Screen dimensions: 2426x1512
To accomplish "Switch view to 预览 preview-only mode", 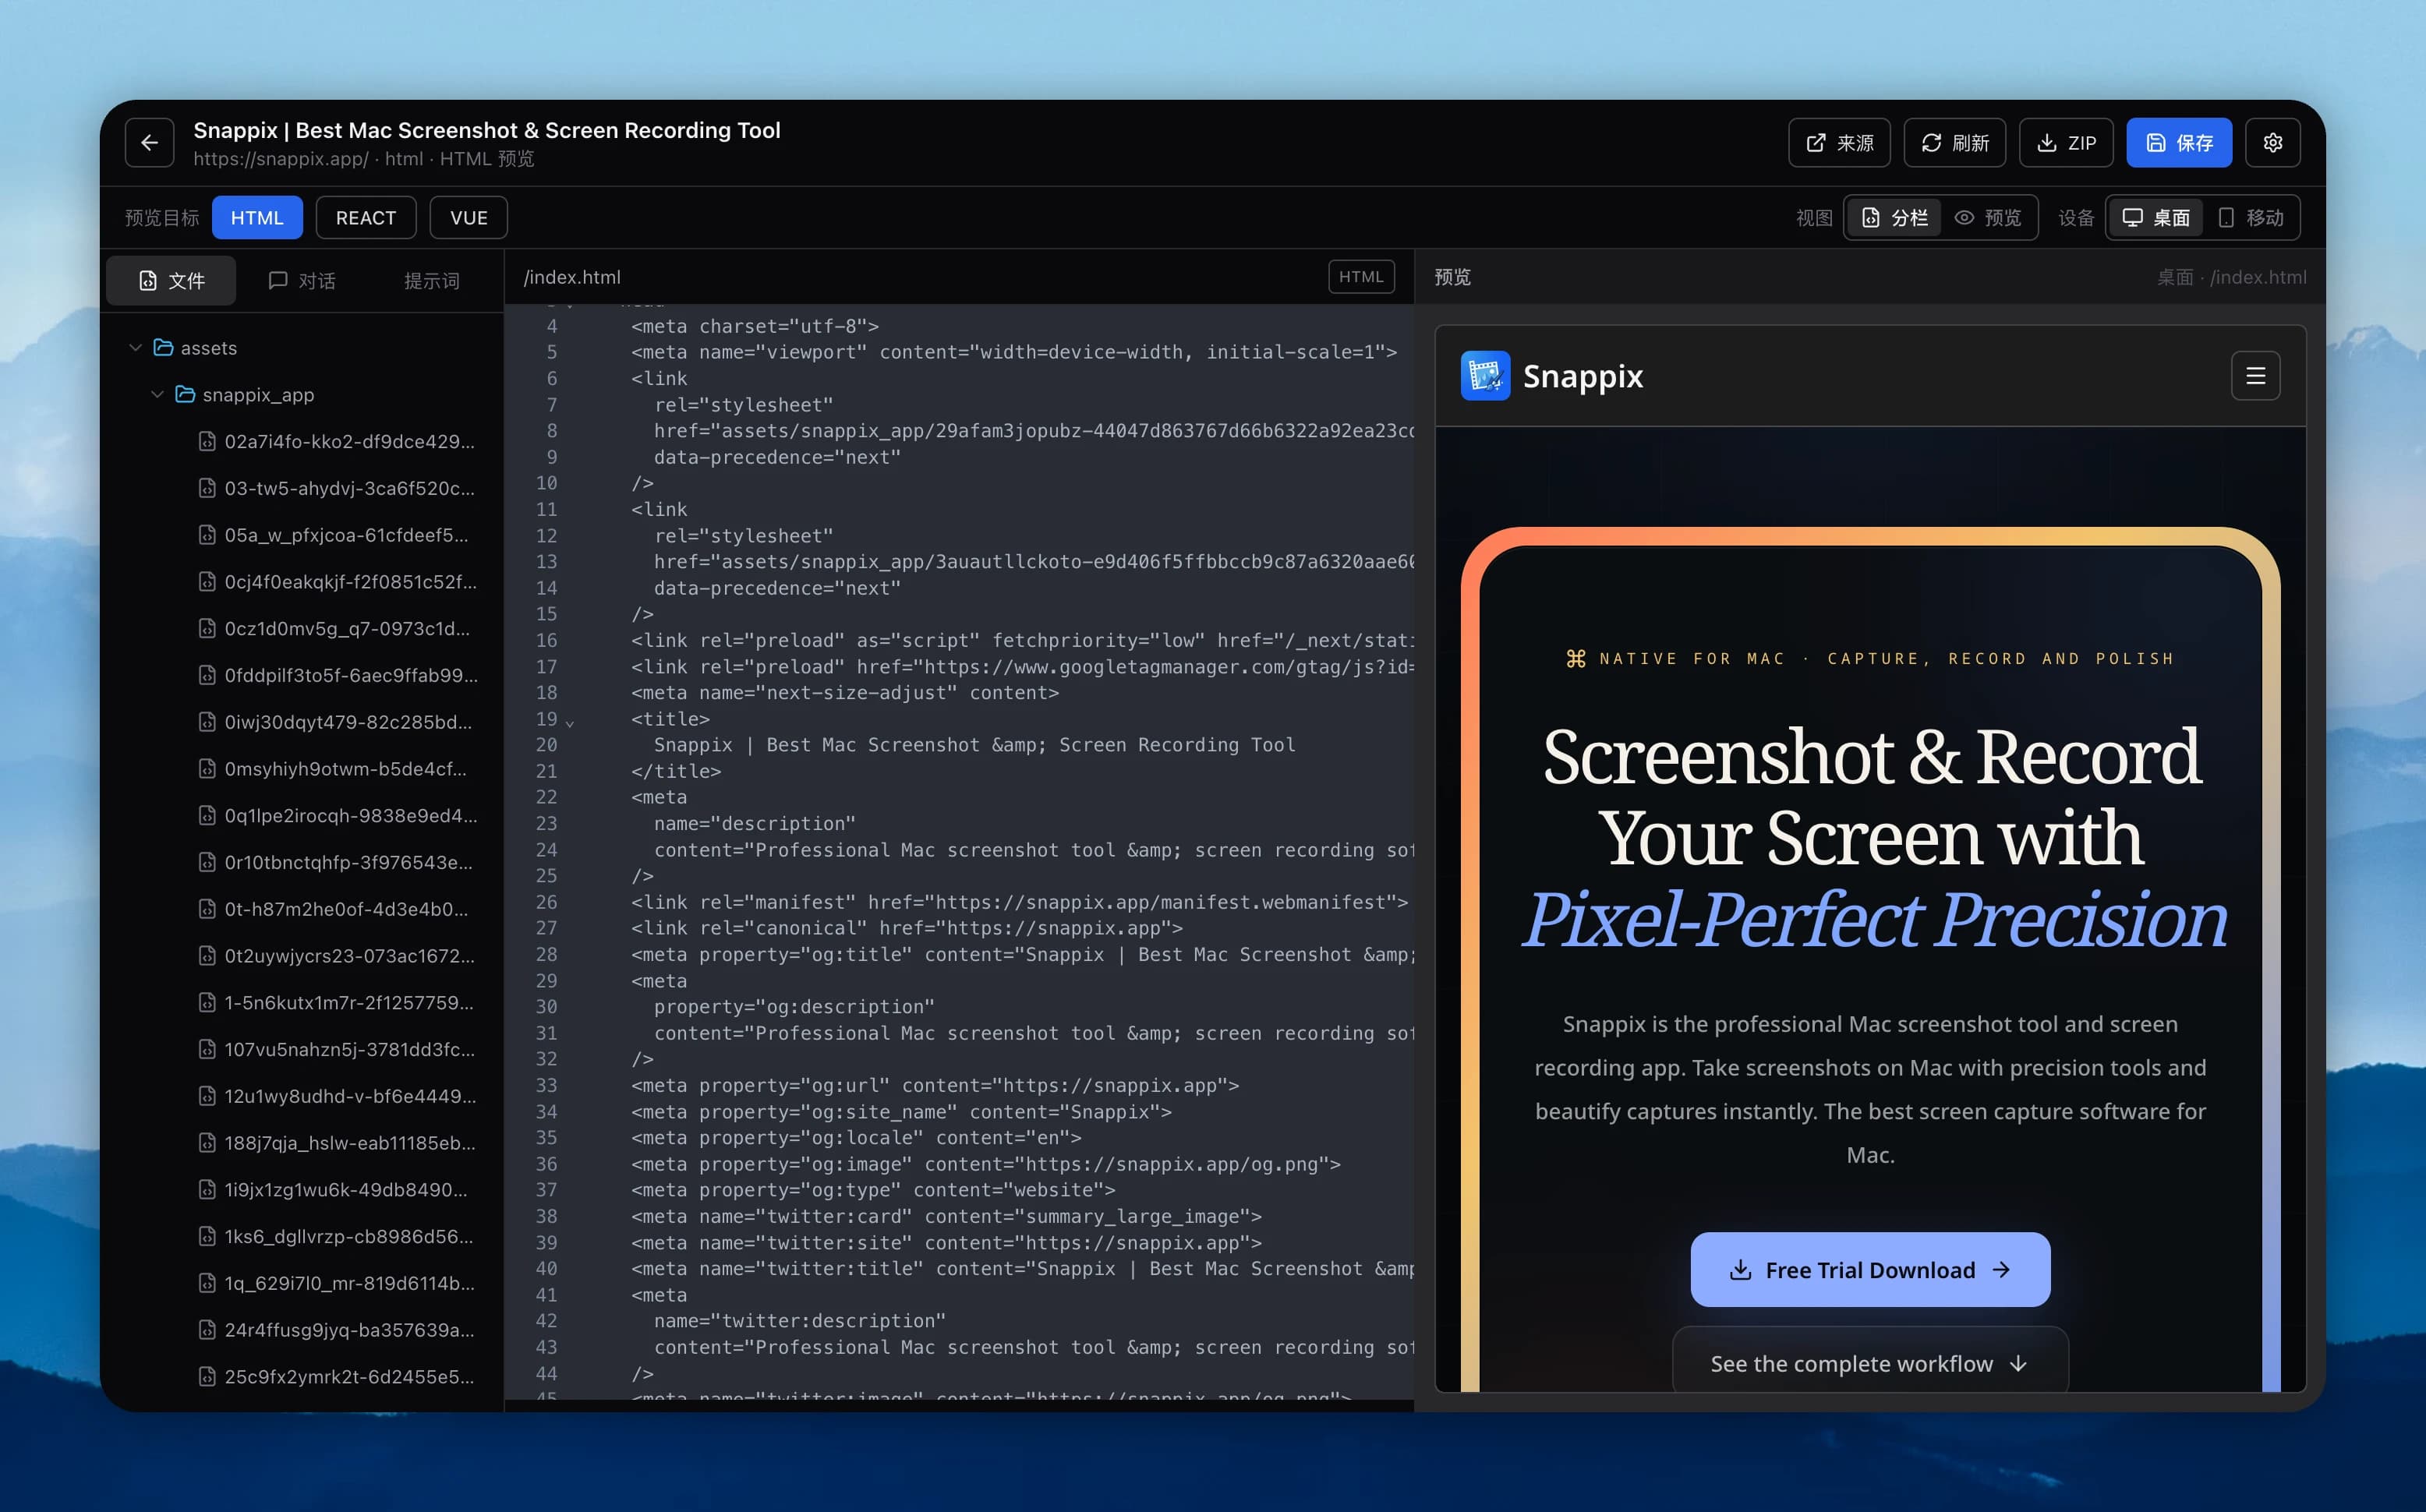I will coord(1988,217).
